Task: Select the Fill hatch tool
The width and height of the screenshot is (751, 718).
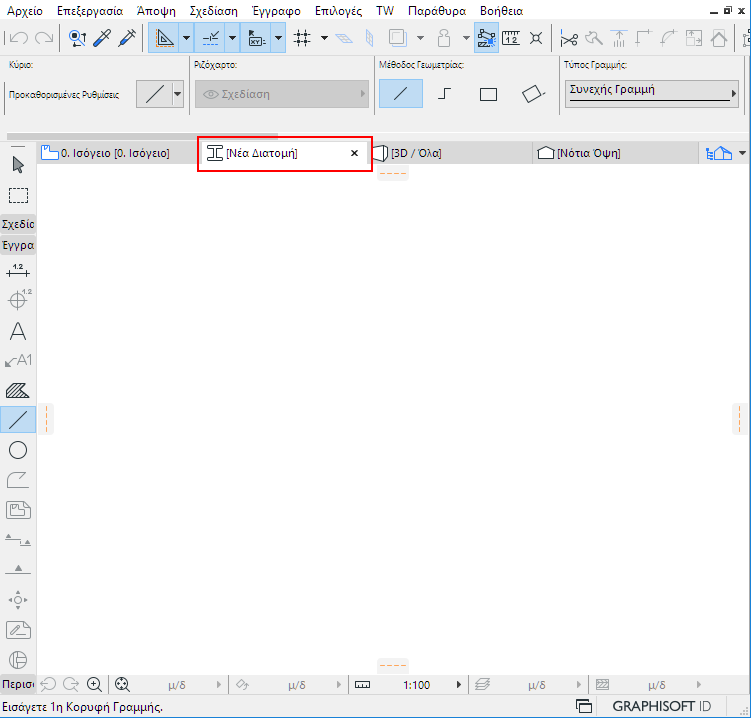Action: [x=18, y=391]
